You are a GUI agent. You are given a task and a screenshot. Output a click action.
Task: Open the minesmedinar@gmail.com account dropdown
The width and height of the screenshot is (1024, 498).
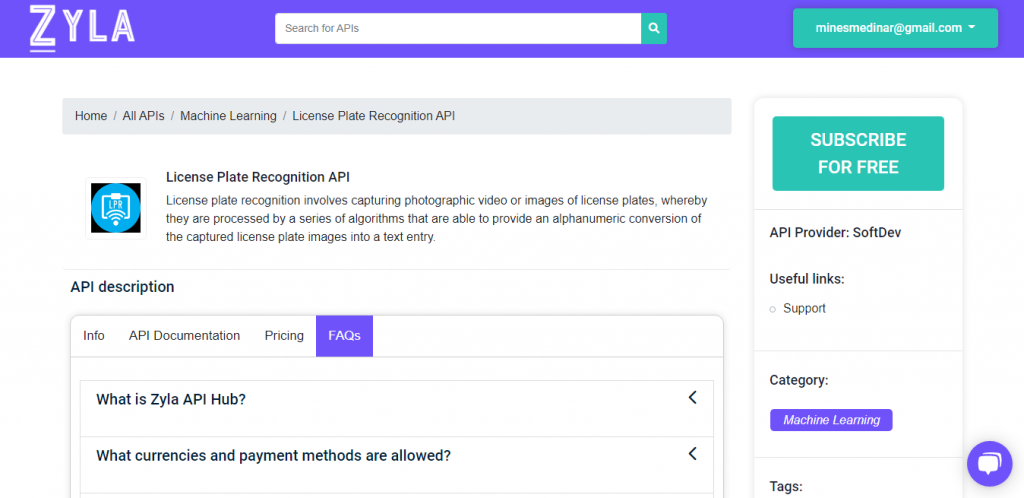tap(895, 28)
